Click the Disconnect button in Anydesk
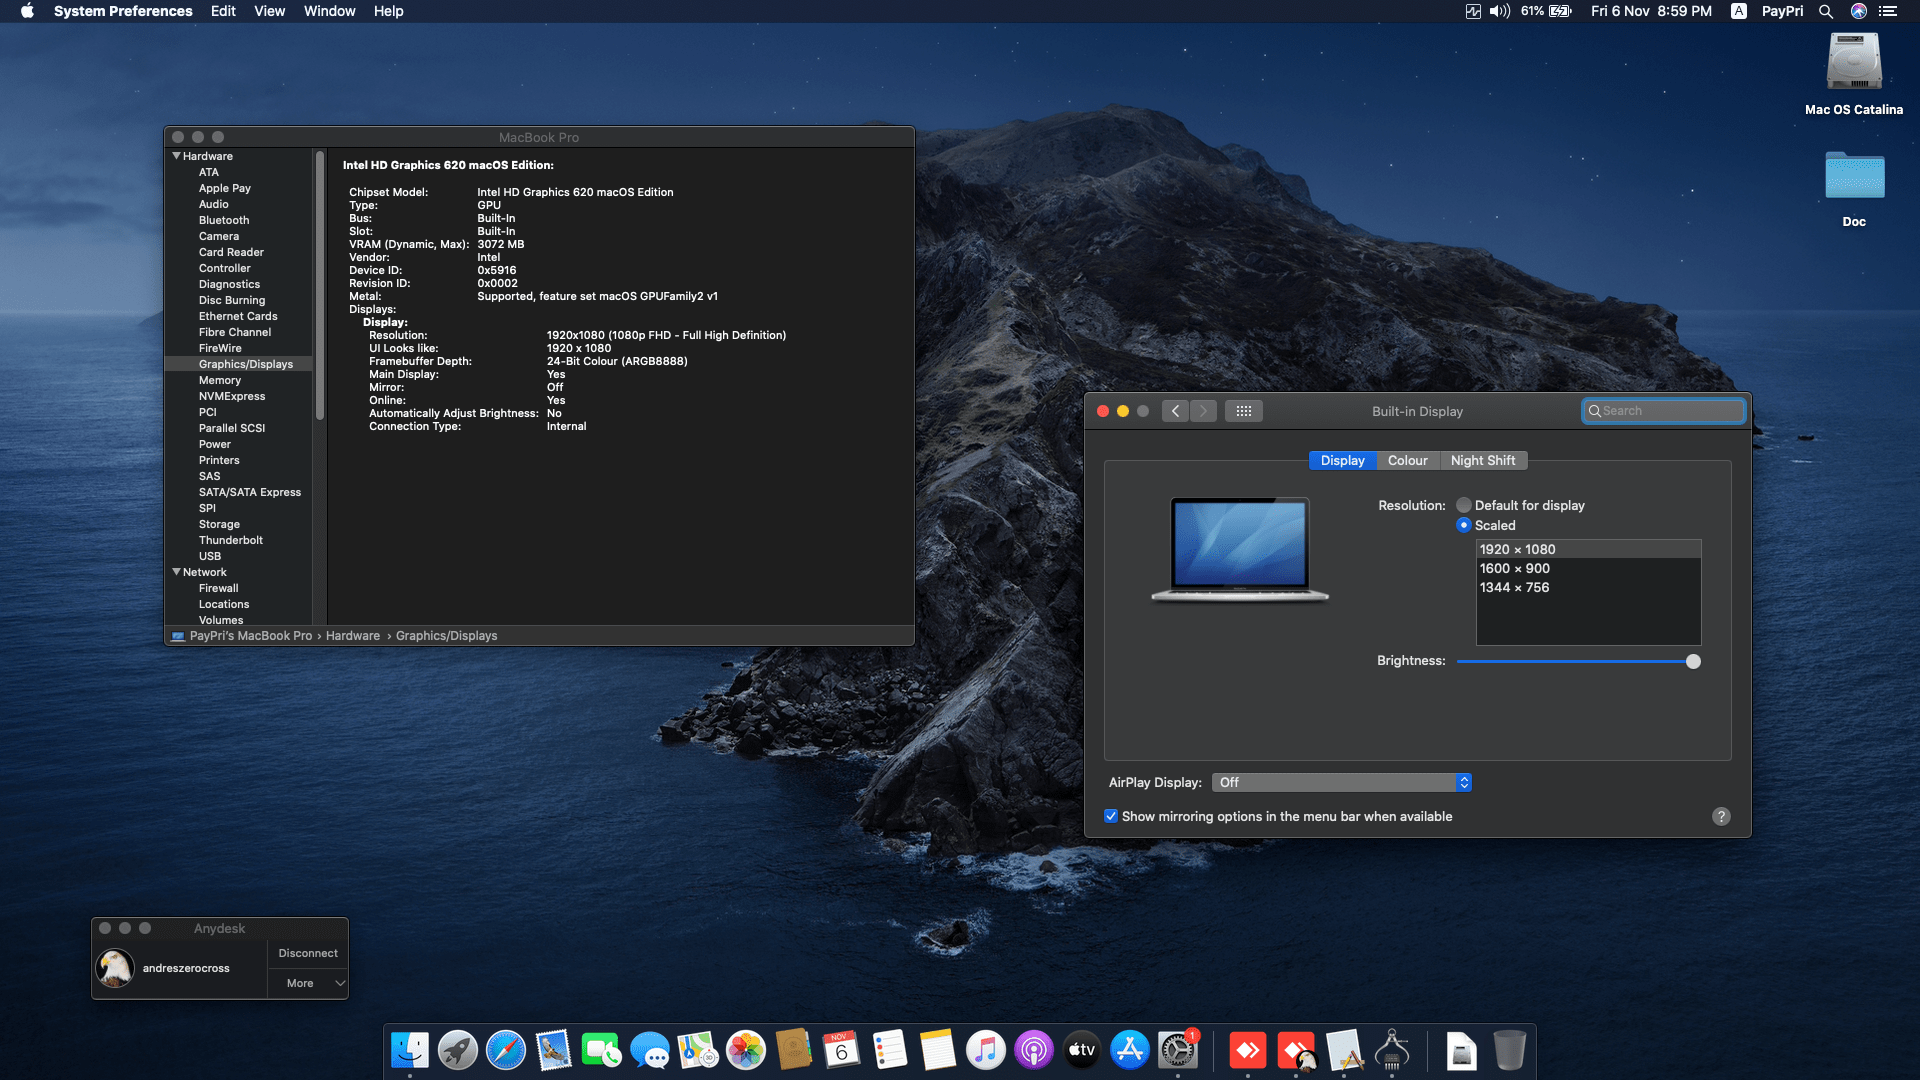The image size is (1920, 1080). [308, 953]
